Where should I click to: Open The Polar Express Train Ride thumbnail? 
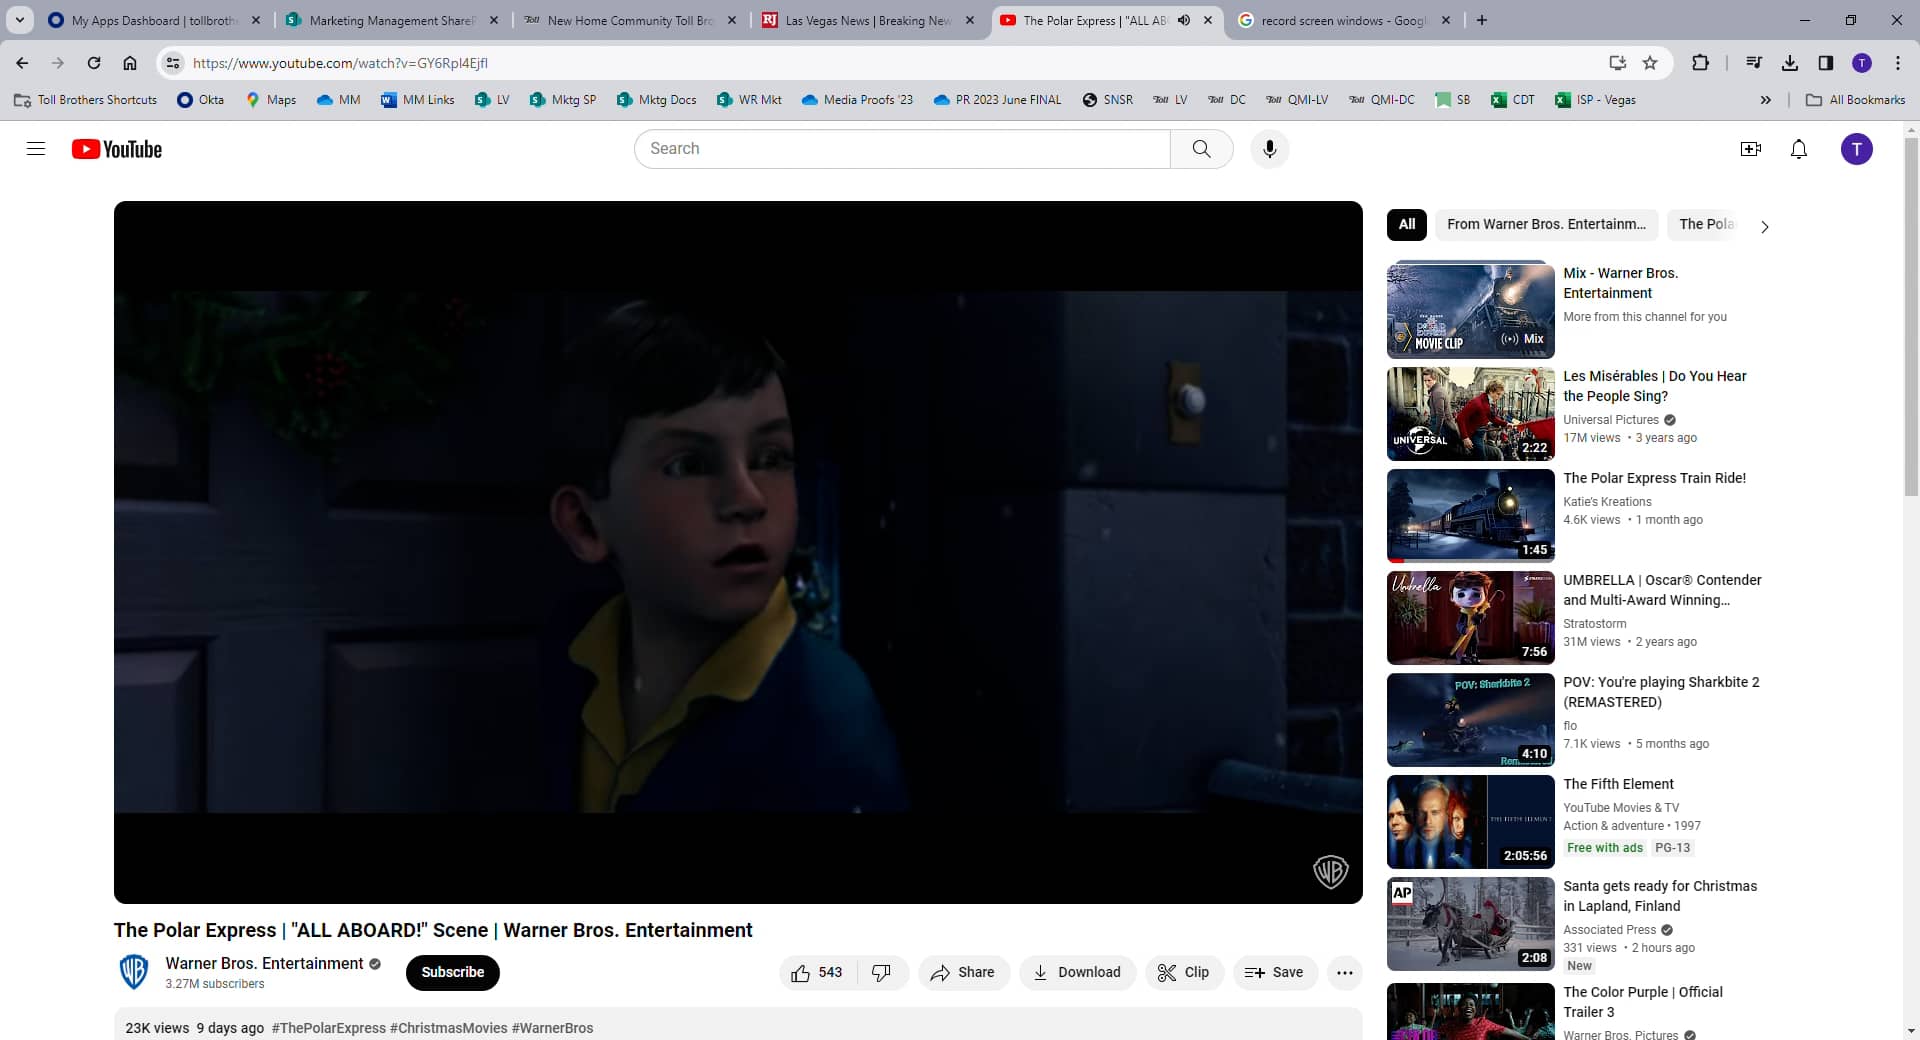click(1469, 515)
